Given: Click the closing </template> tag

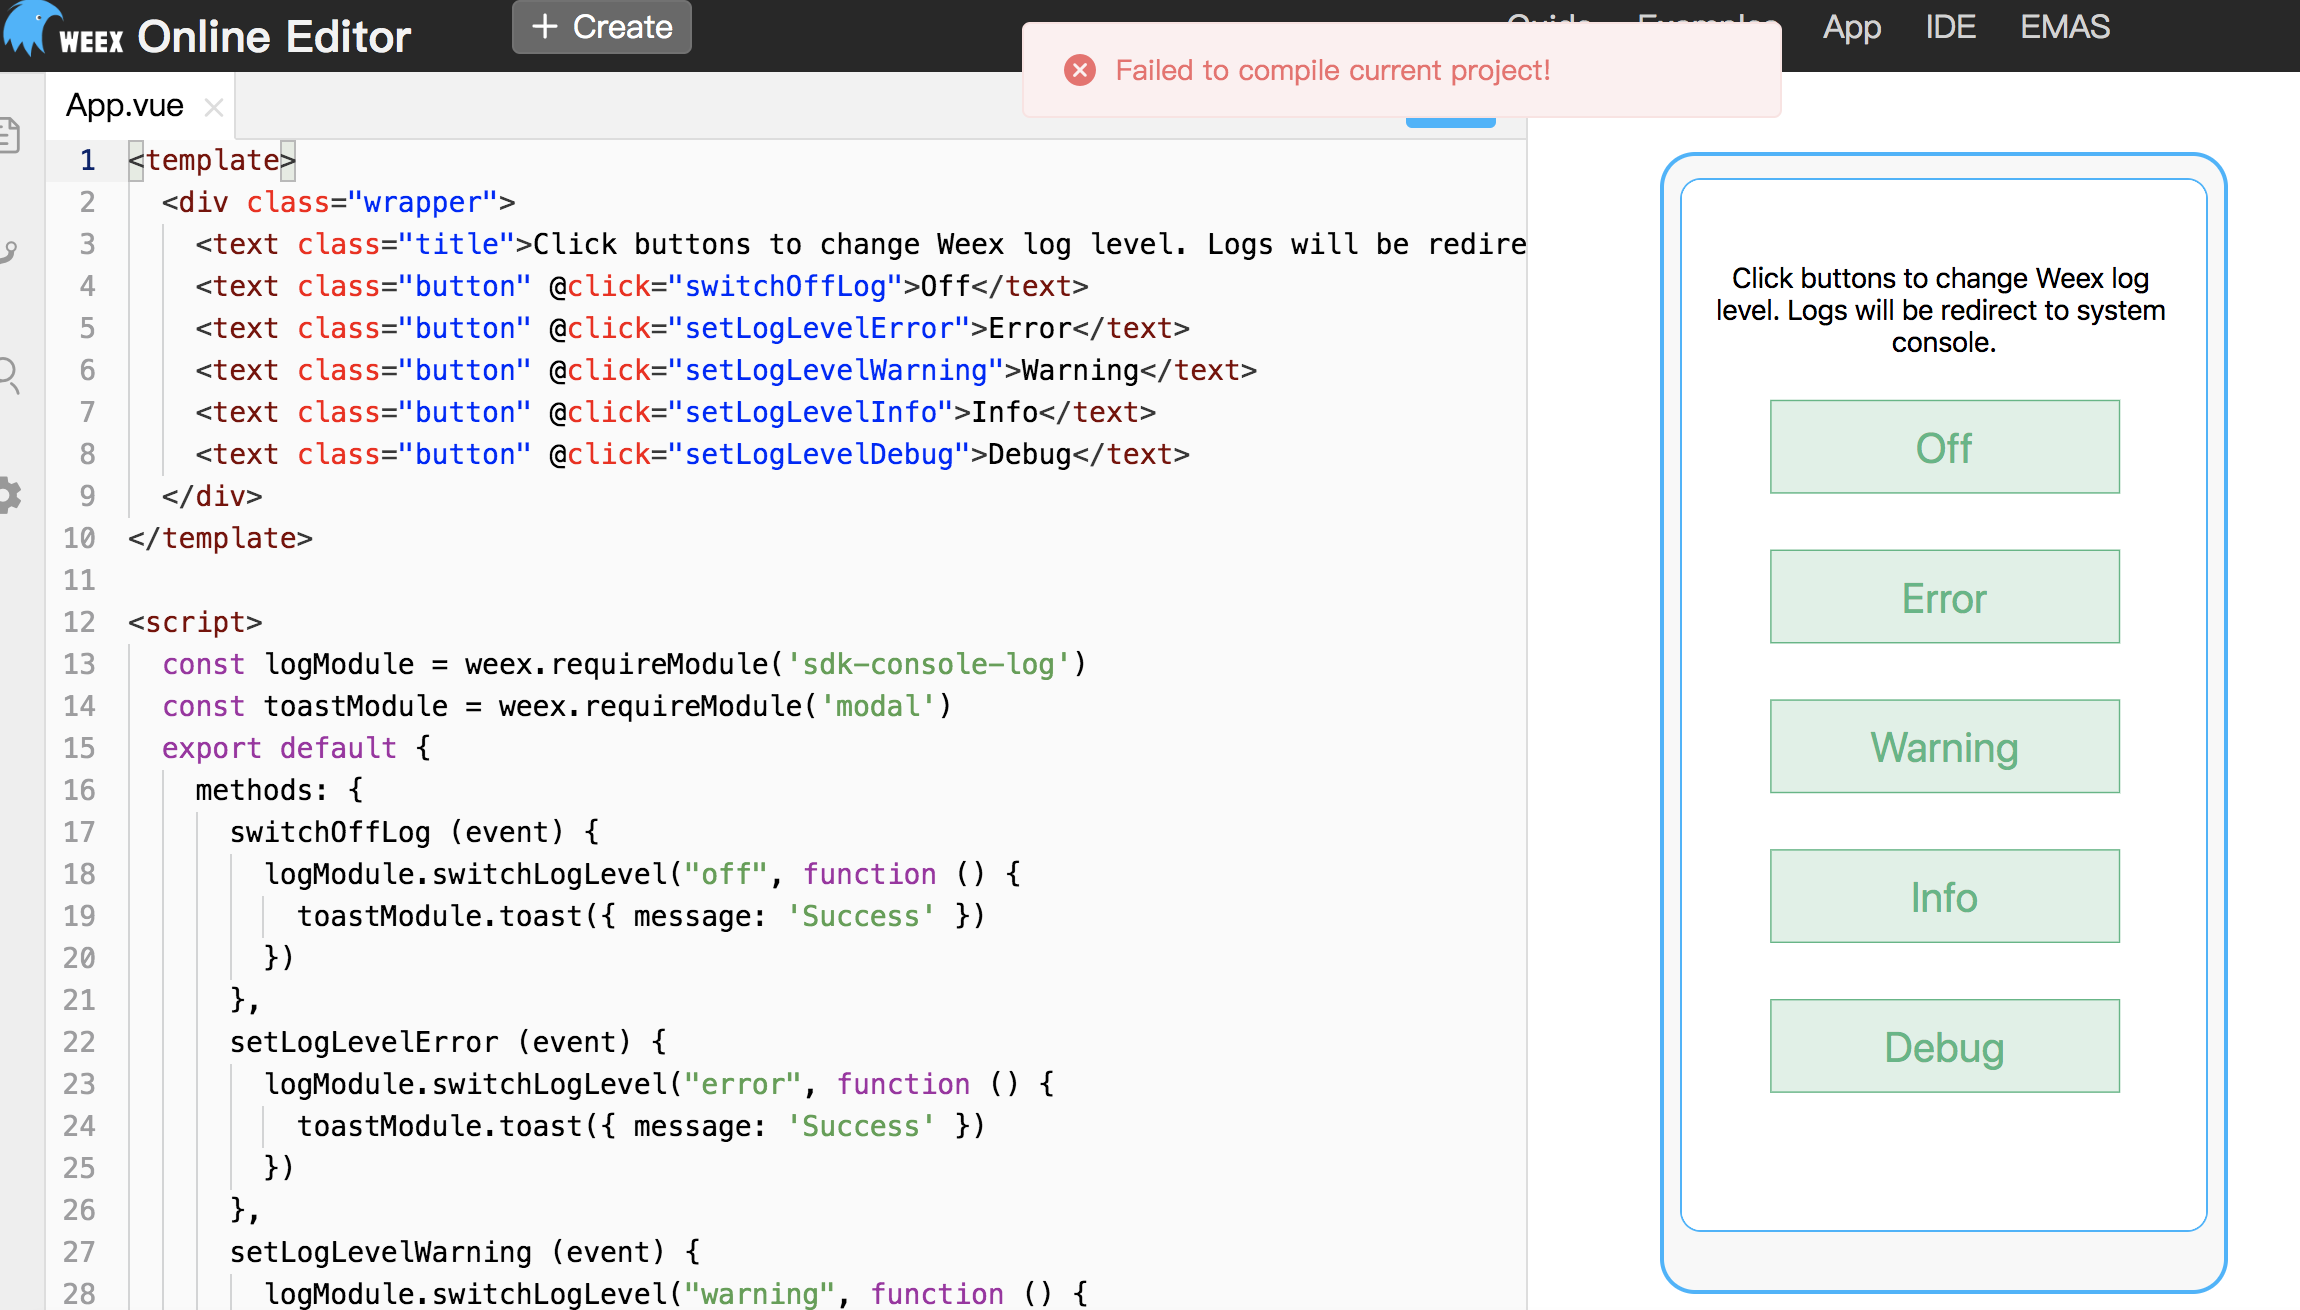Looking at the screenshot, I should pos(220,538).
